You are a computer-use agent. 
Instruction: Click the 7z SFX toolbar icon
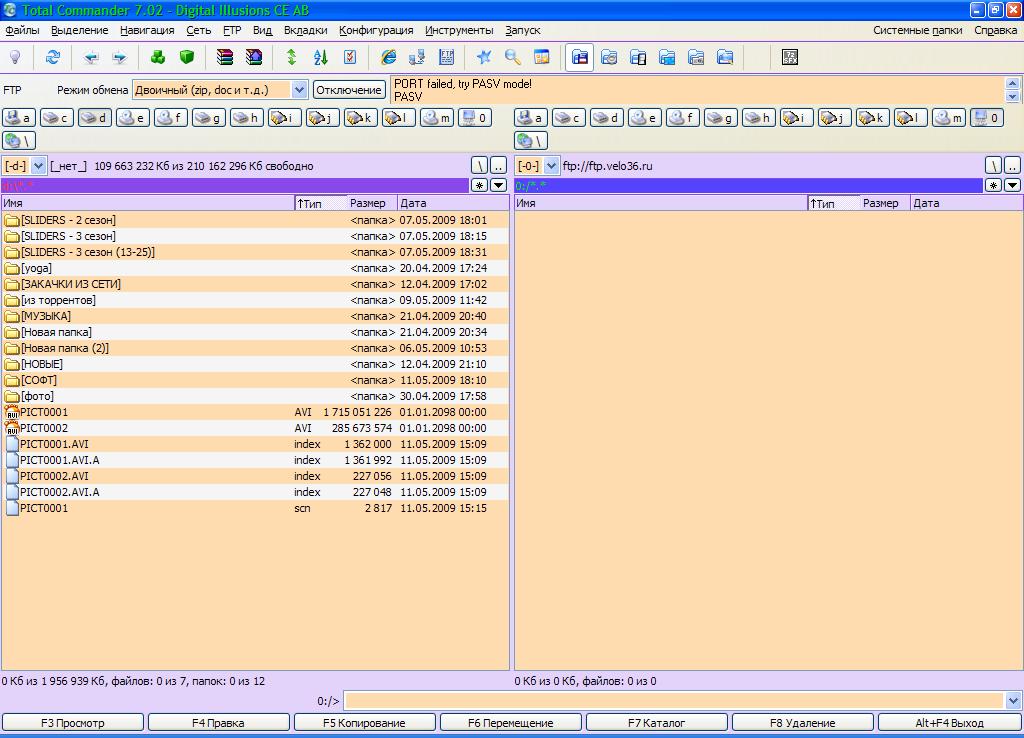[x=790, y=57]
